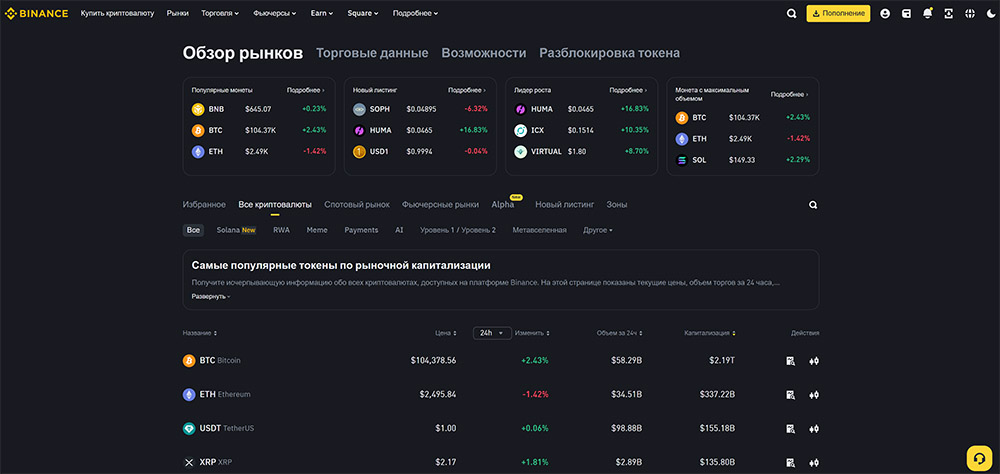
Task: Switch to Избранное tab
Action: (204, 205)
